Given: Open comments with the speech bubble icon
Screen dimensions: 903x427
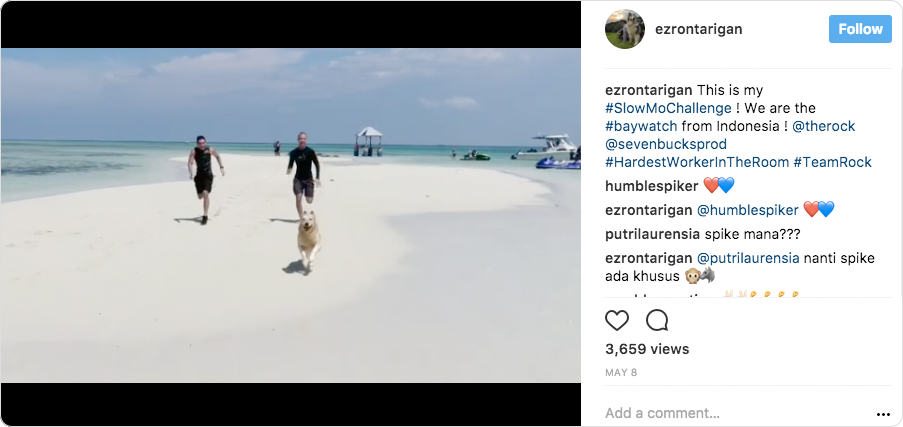Looking at the screenshot, I should click(x=657, y=321).
